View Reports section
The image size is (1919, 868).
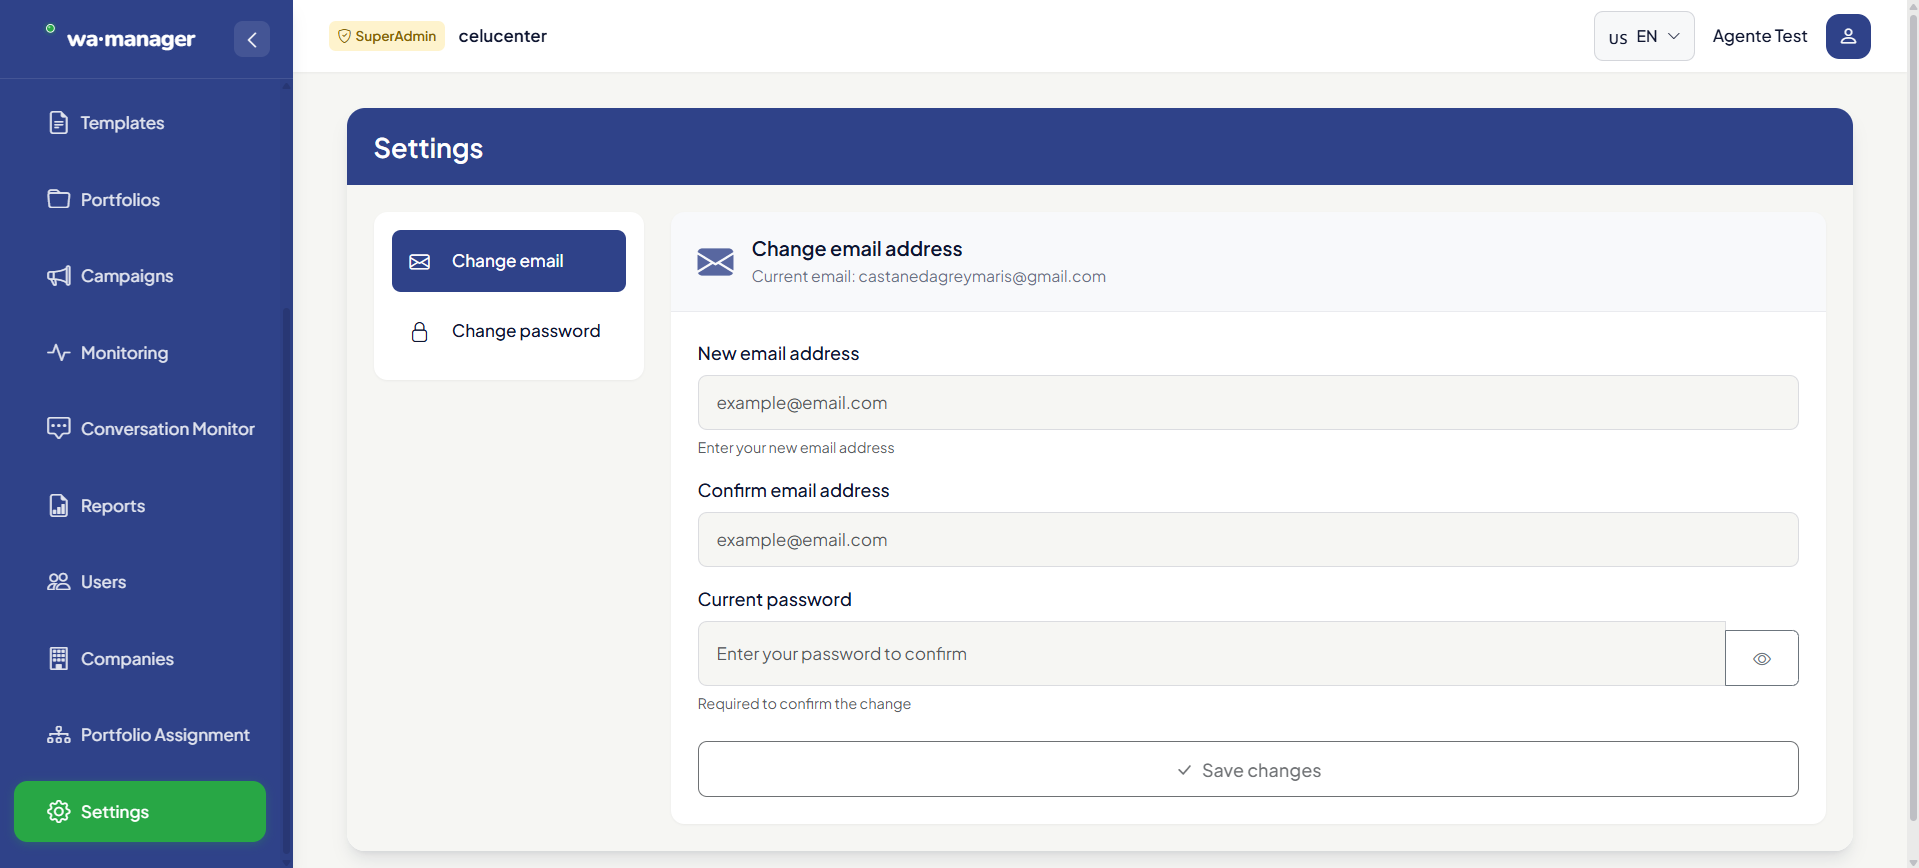140,505
